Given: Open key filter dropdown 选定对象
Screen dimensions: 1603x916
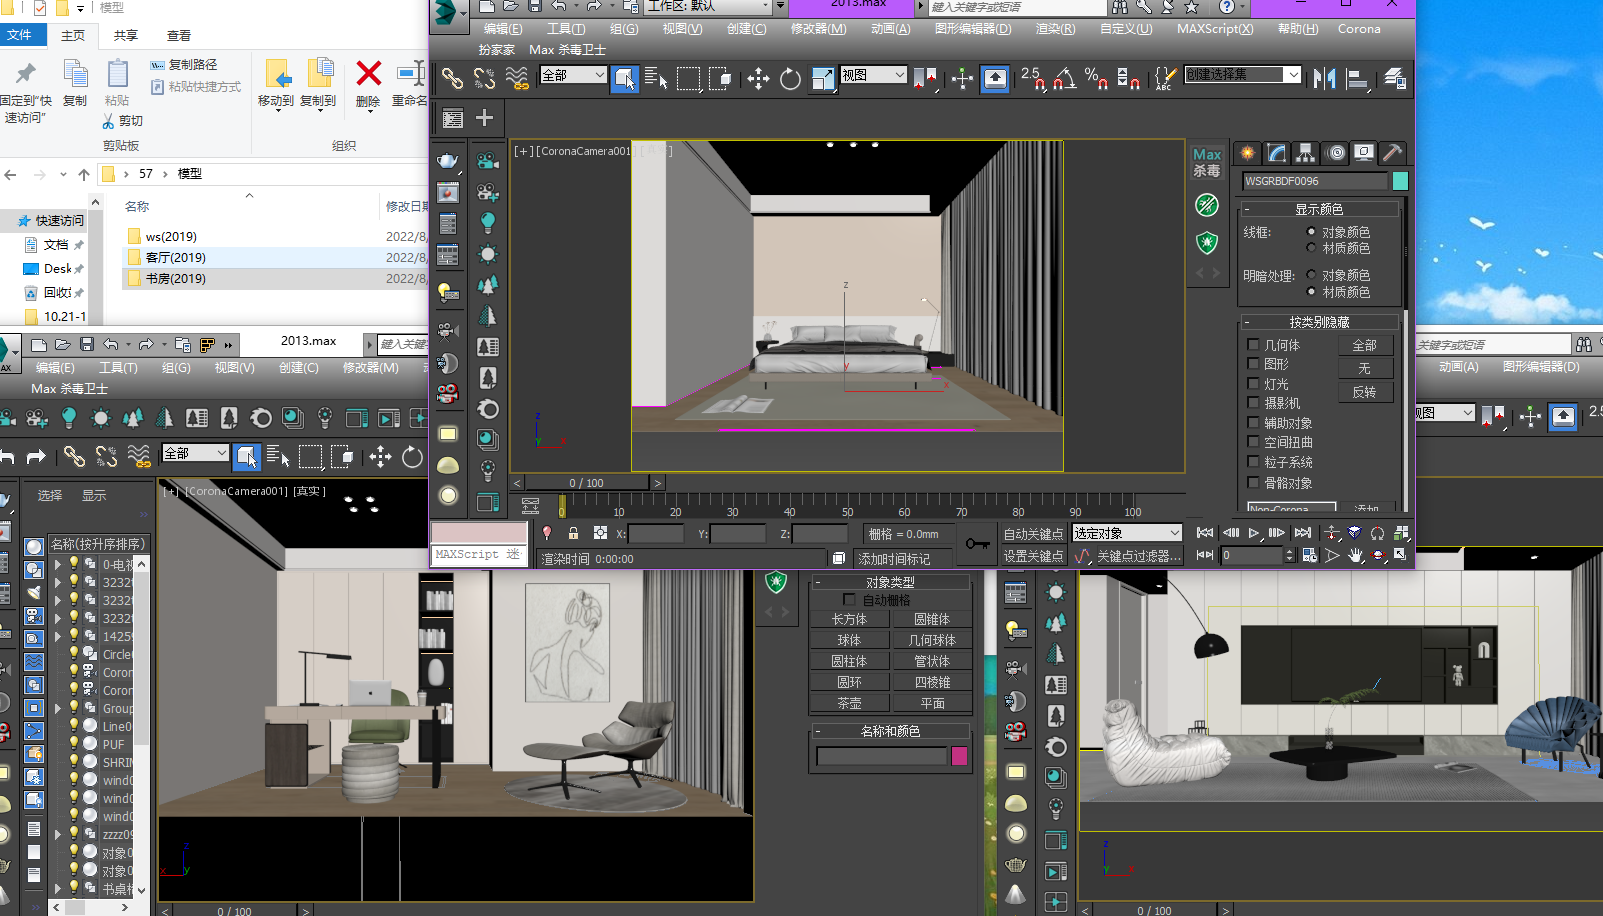Looking at the screenshot, I should 1127,533.
